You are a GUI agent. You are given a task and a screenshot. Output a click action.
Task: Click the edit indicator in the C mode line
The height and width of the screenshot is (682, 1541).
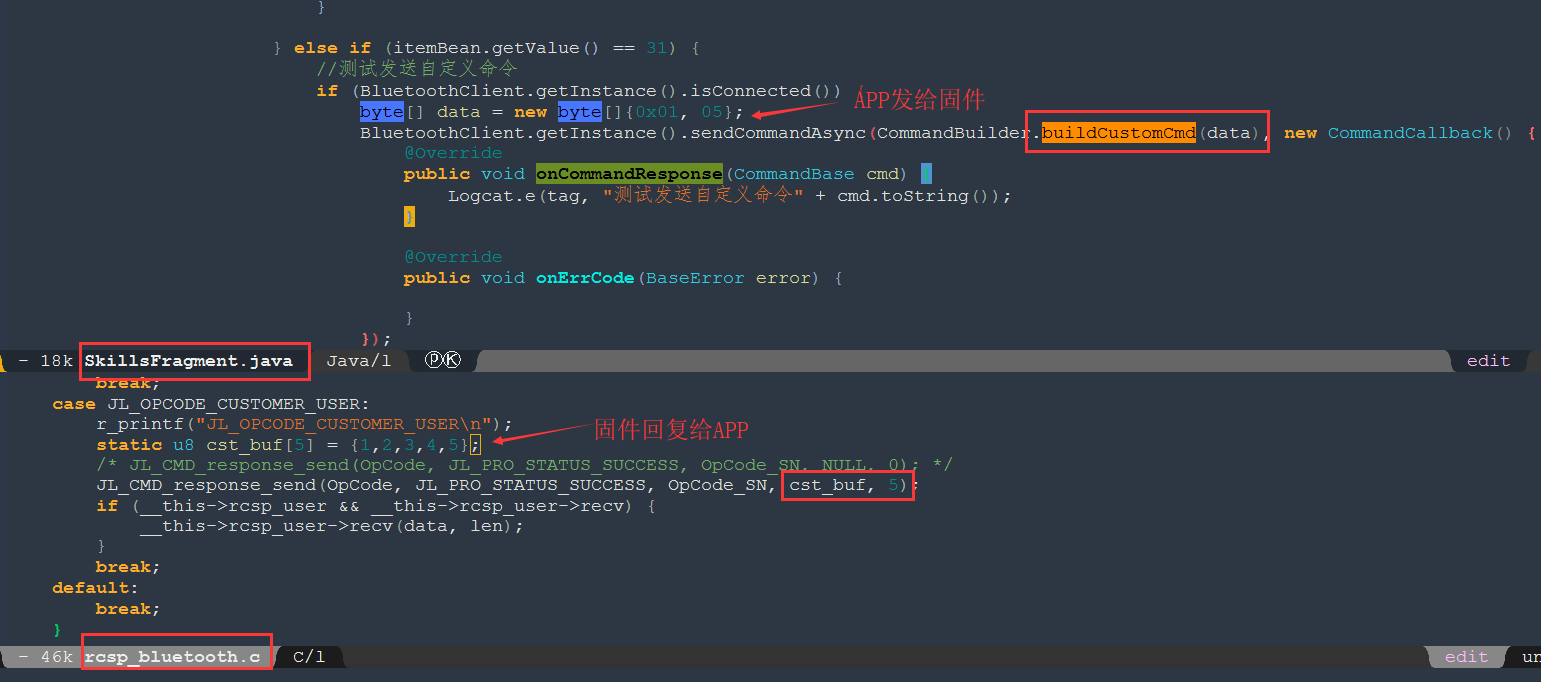(x=1466, y=656)
